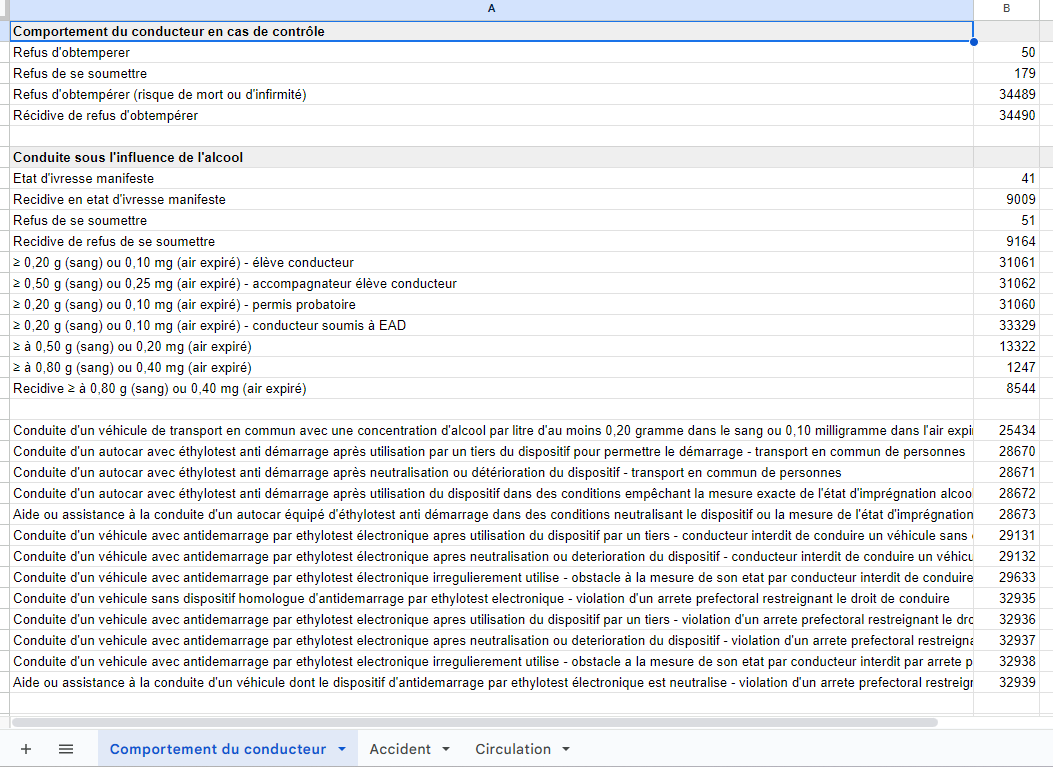Select heading 'Conduite sous l'influence de l'alcool'
Viewport: 1053px width, 767px height.
492,157
